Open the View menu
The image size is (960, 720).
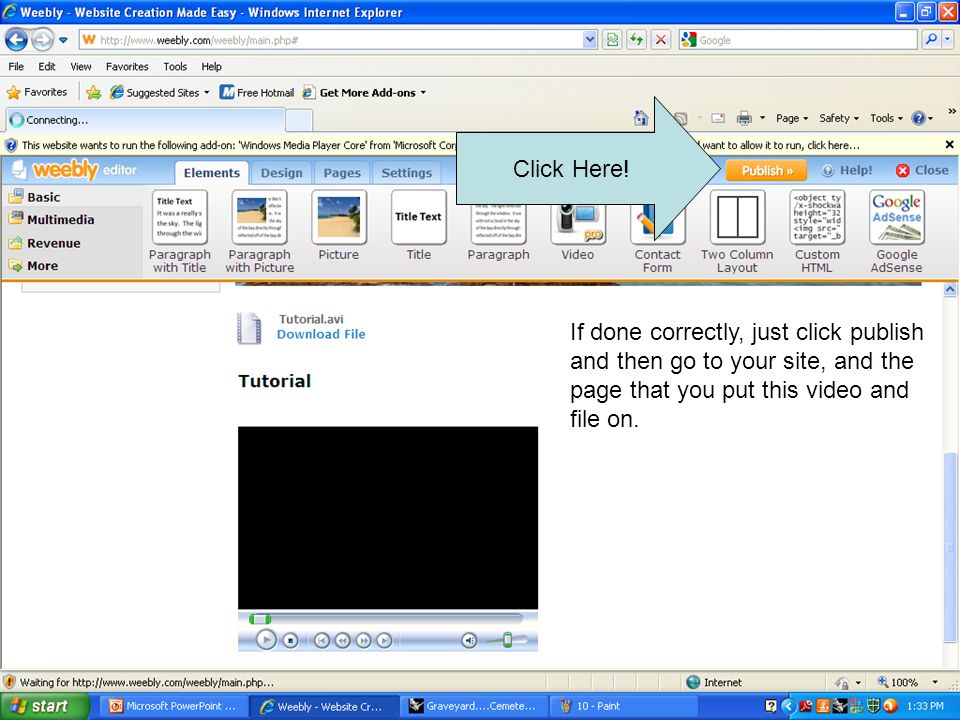click(x=81, y=67)
